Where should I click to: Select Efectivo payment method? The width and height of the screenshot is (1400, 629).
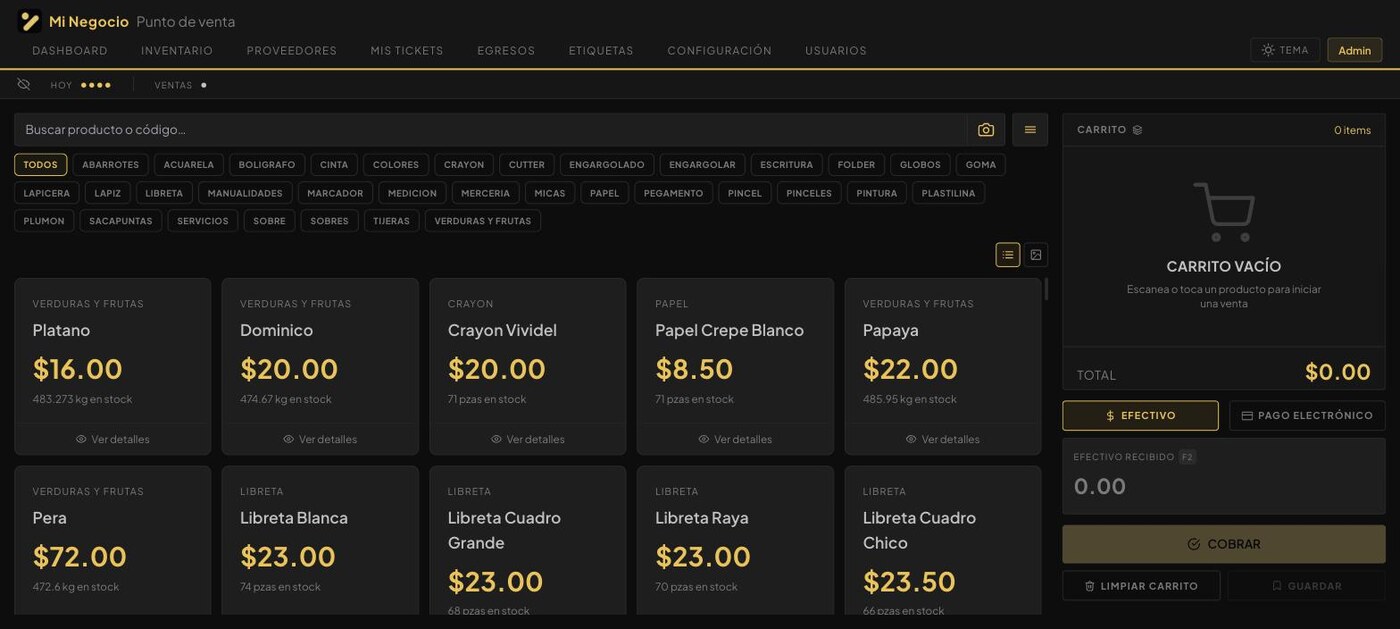pyautogui.click(x=1140, y=415)
